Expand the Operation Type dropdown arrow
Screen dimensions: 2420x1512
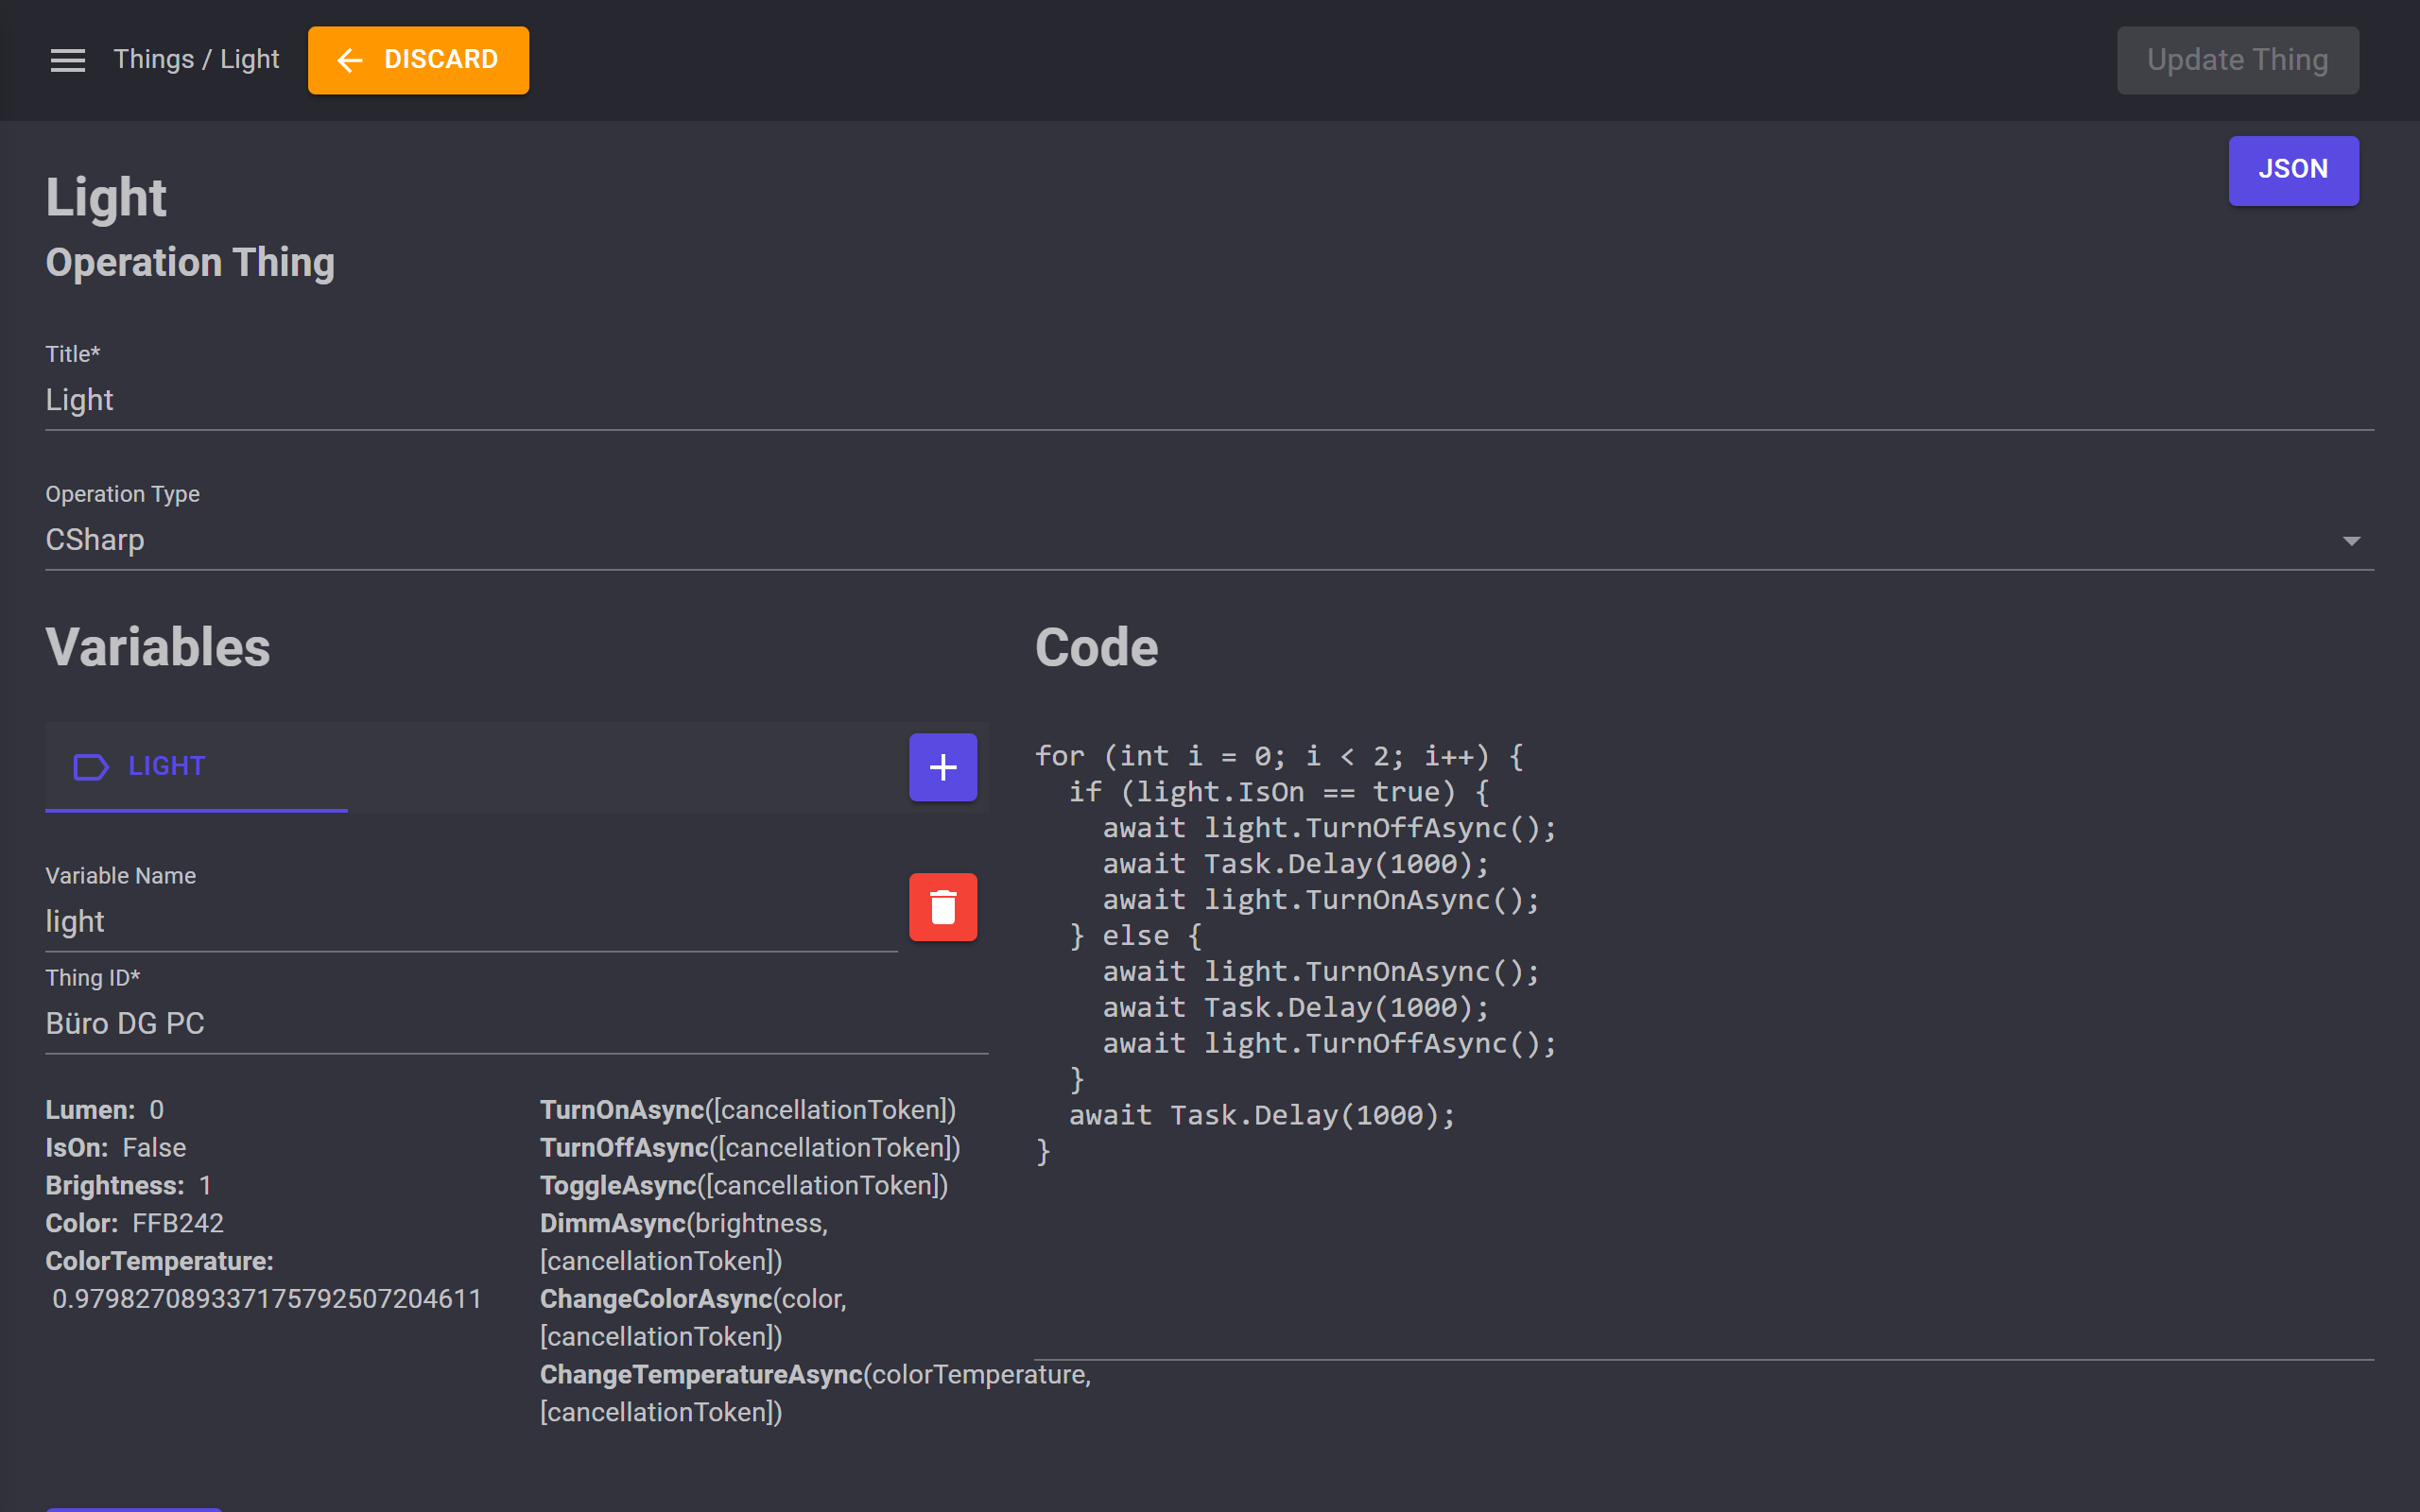tap(2351, 541)
